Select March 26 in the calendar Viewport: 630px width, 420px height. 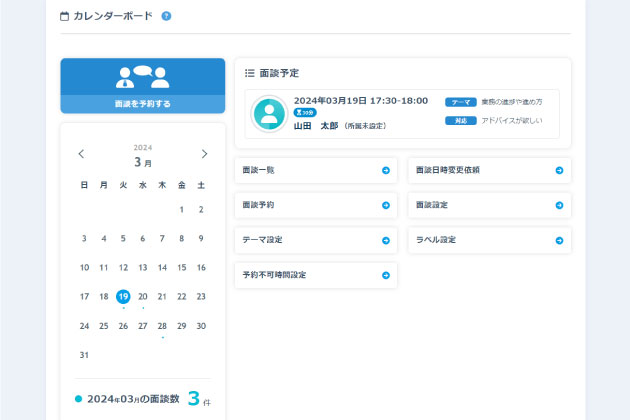click(123, 326)
